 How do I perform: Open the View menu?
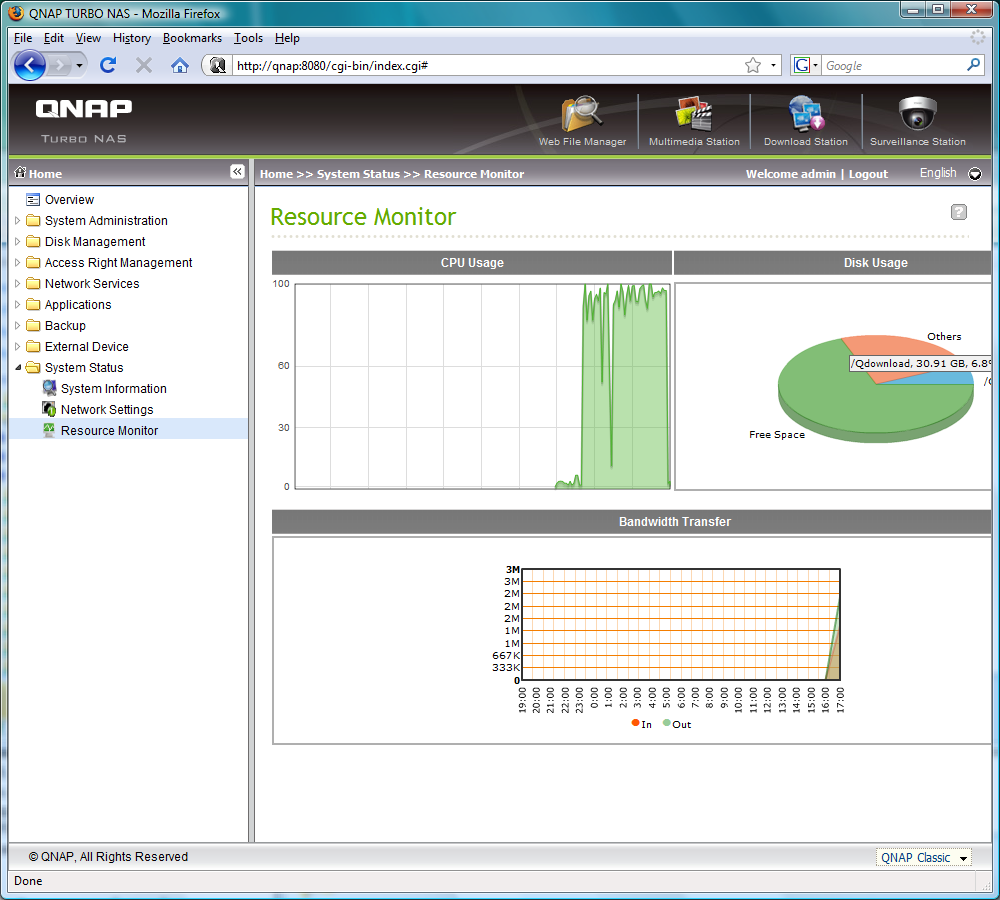point(88,38)
